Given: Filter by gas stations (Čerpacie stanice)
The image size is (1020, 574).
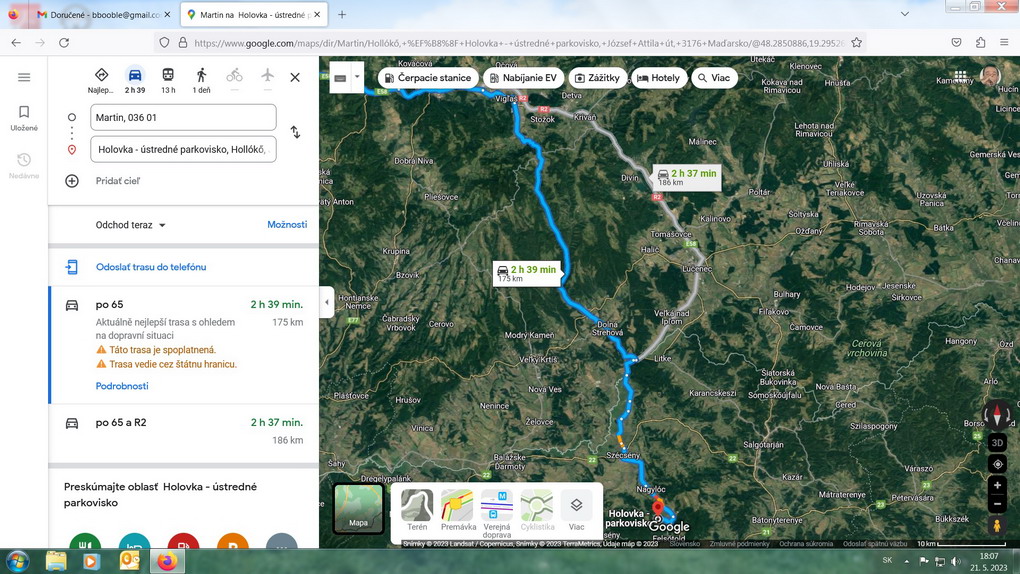Looking at the screenshot, I should tap(428, 77).
